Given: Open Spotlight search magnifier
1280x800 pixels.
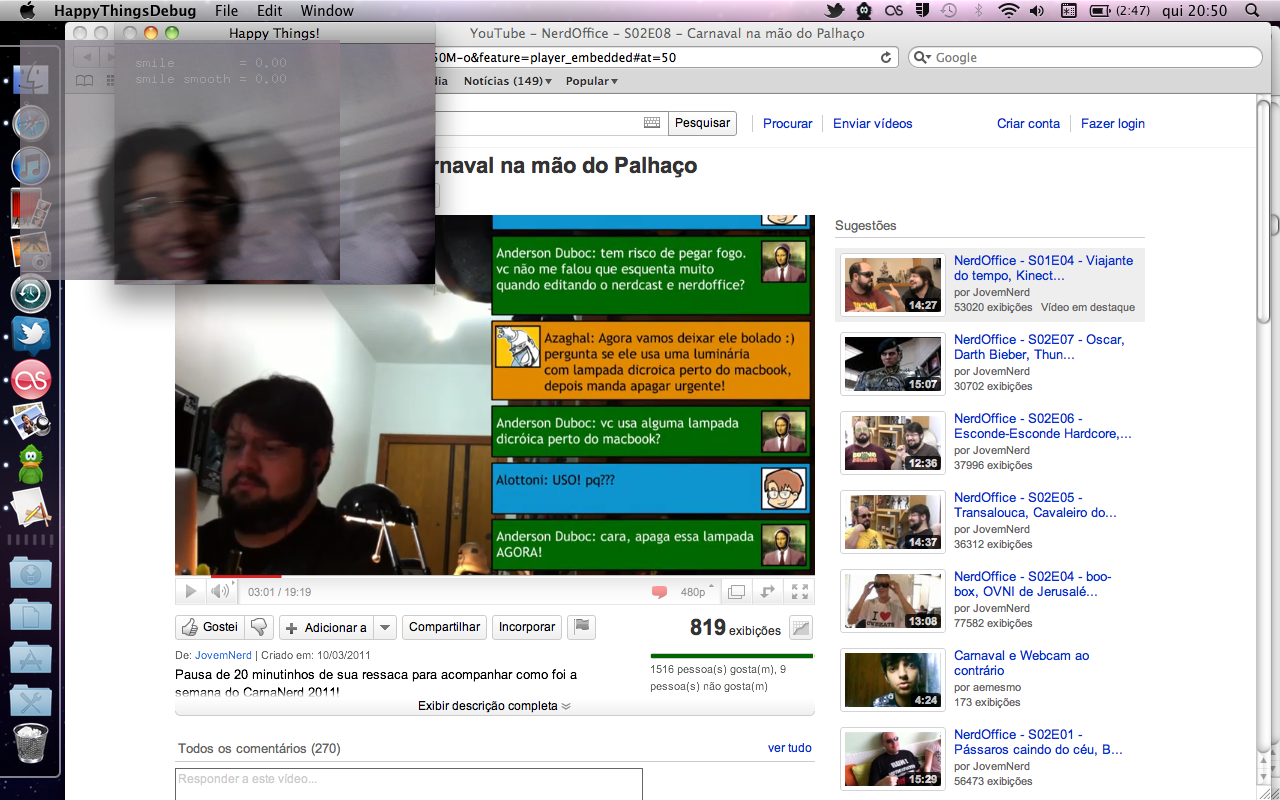Looking at the screenshot, I should click(1252, 11).
